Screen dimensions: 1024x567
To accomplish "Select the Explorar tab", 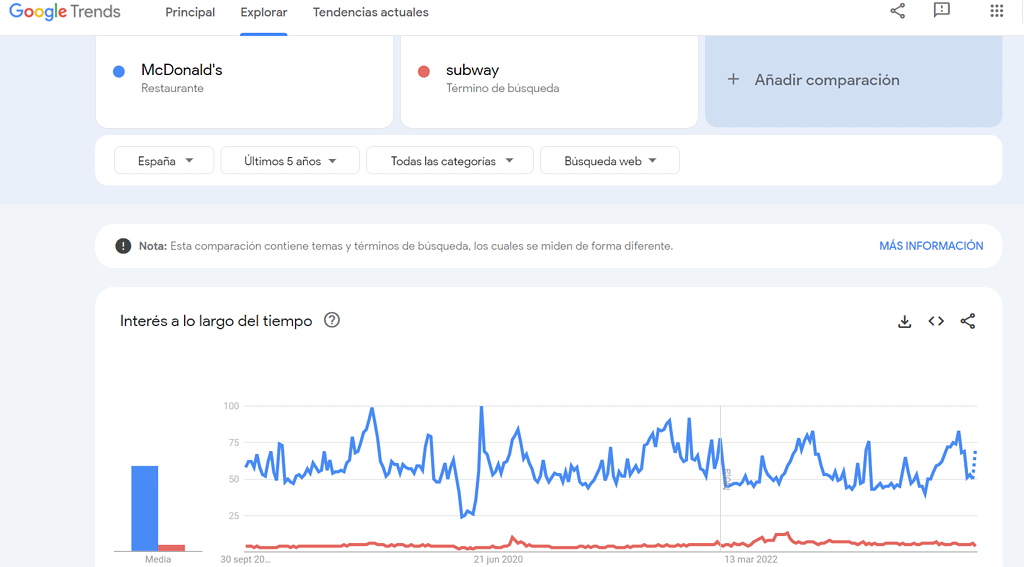I will pos(264,12).
